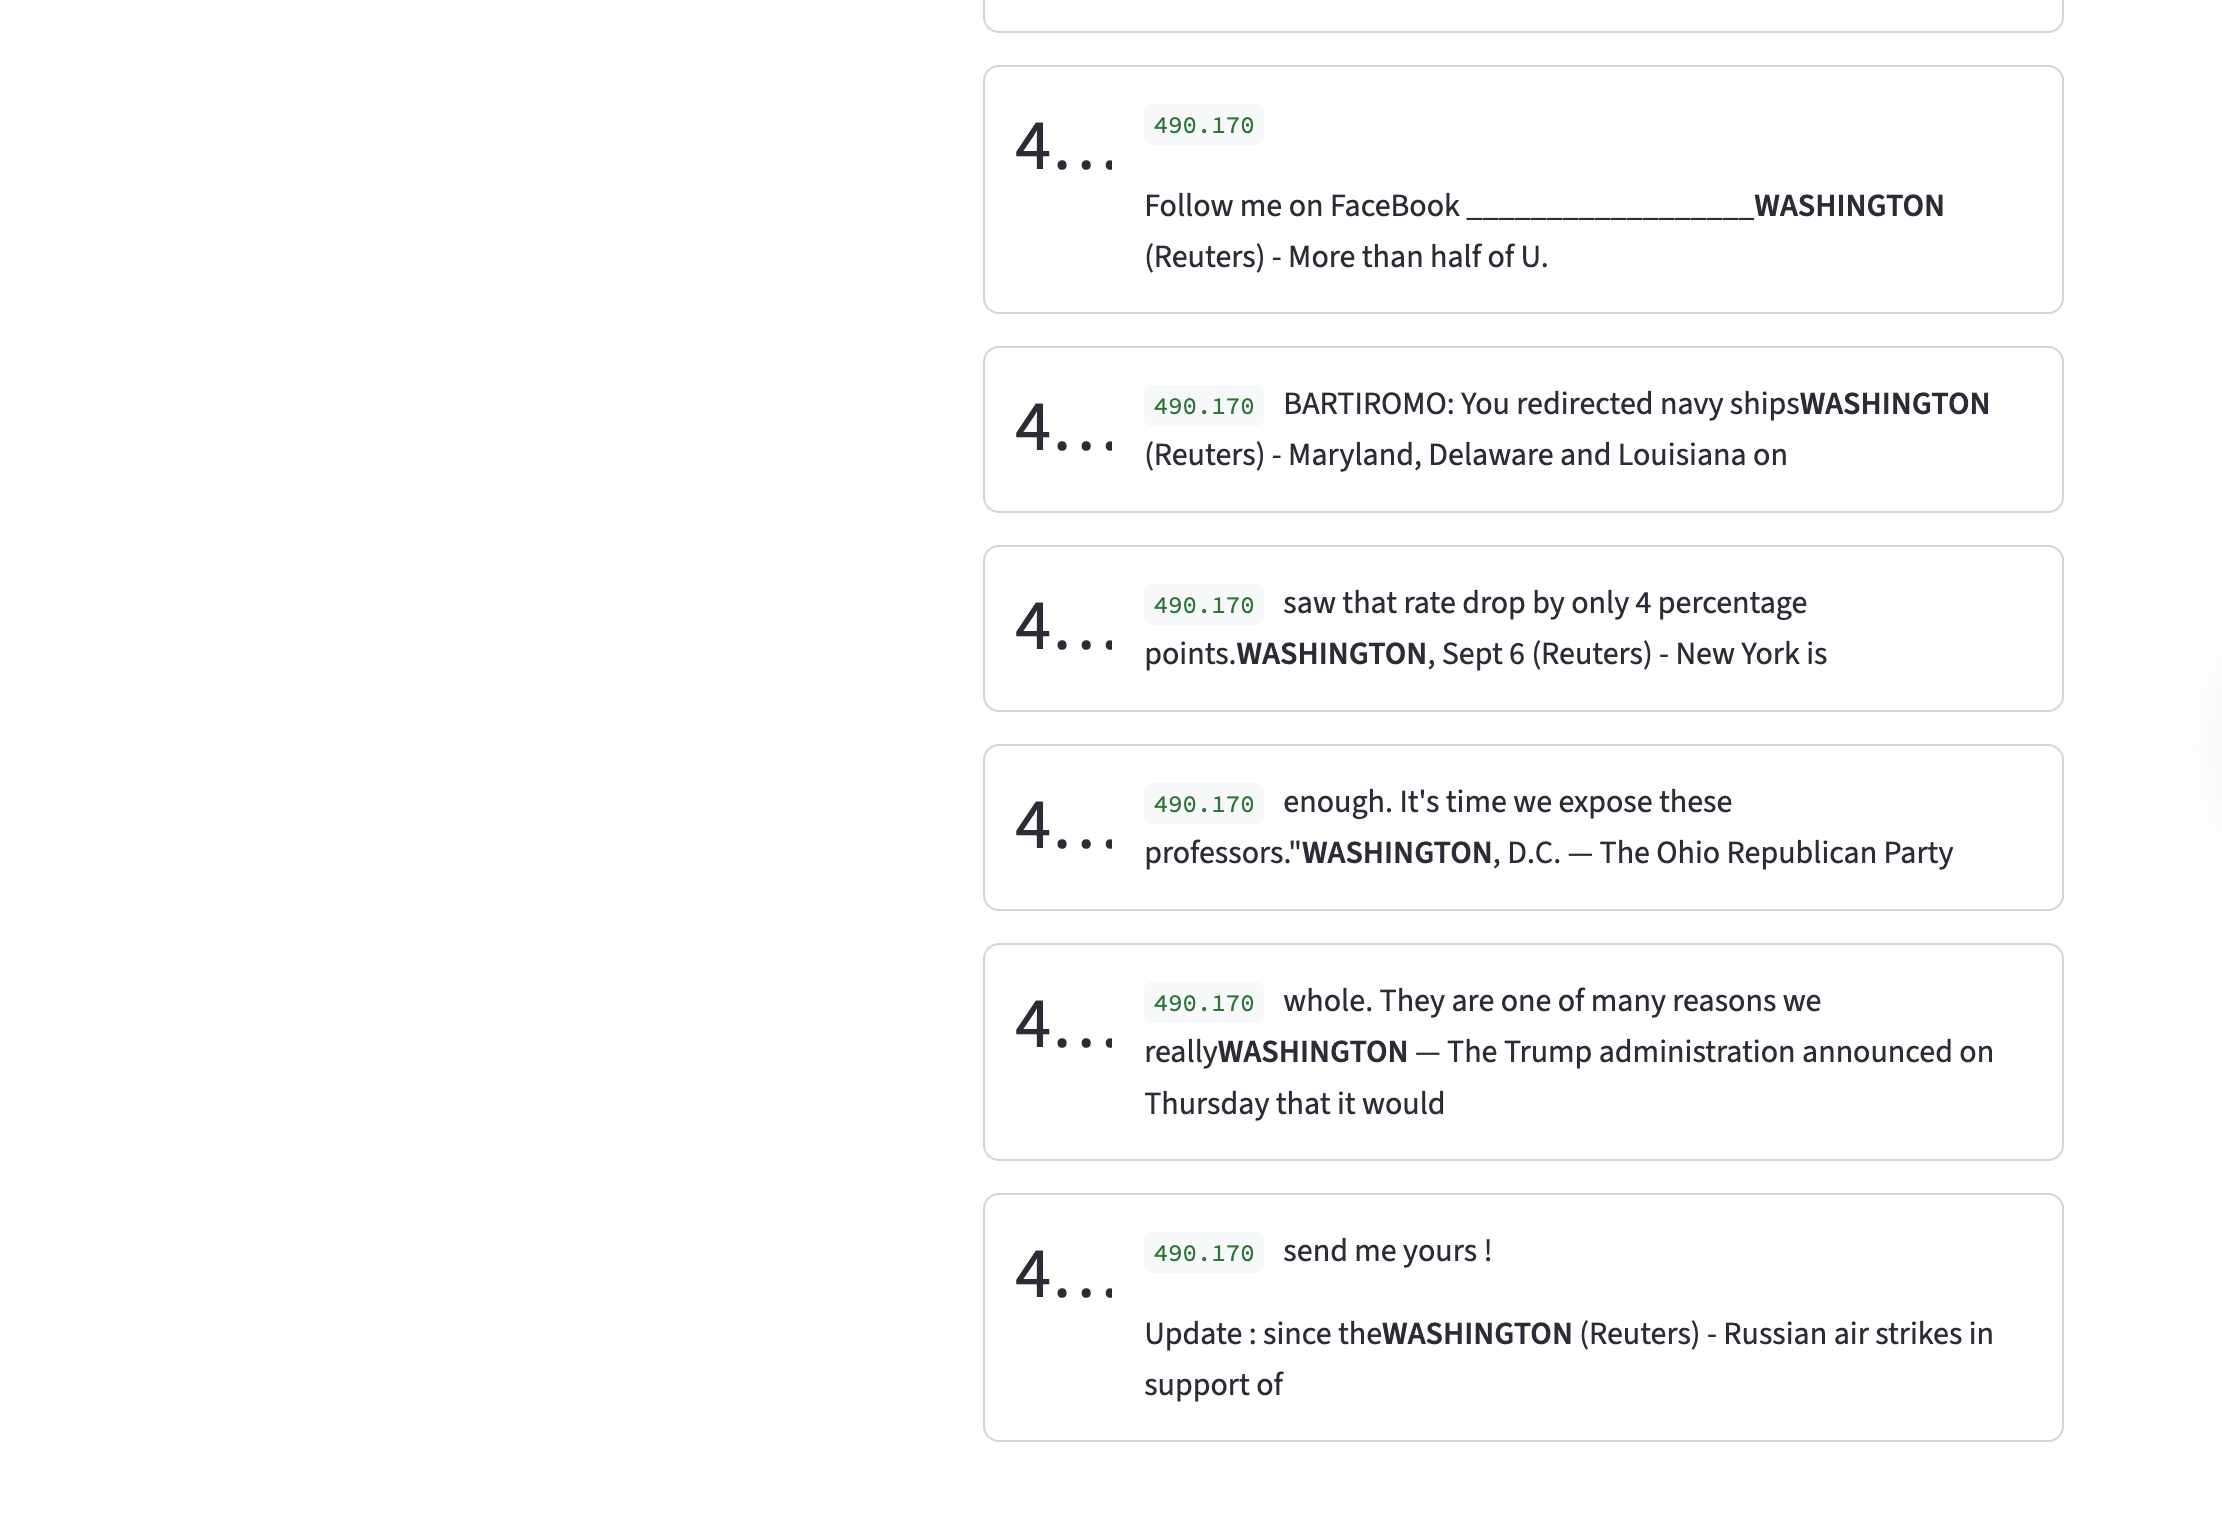Image resolution: width=2222 pixels, height=1538 pixels.
Task: Click 490.170 badge next to "enough. It's time"
Action: click(x=1203, y=805)
